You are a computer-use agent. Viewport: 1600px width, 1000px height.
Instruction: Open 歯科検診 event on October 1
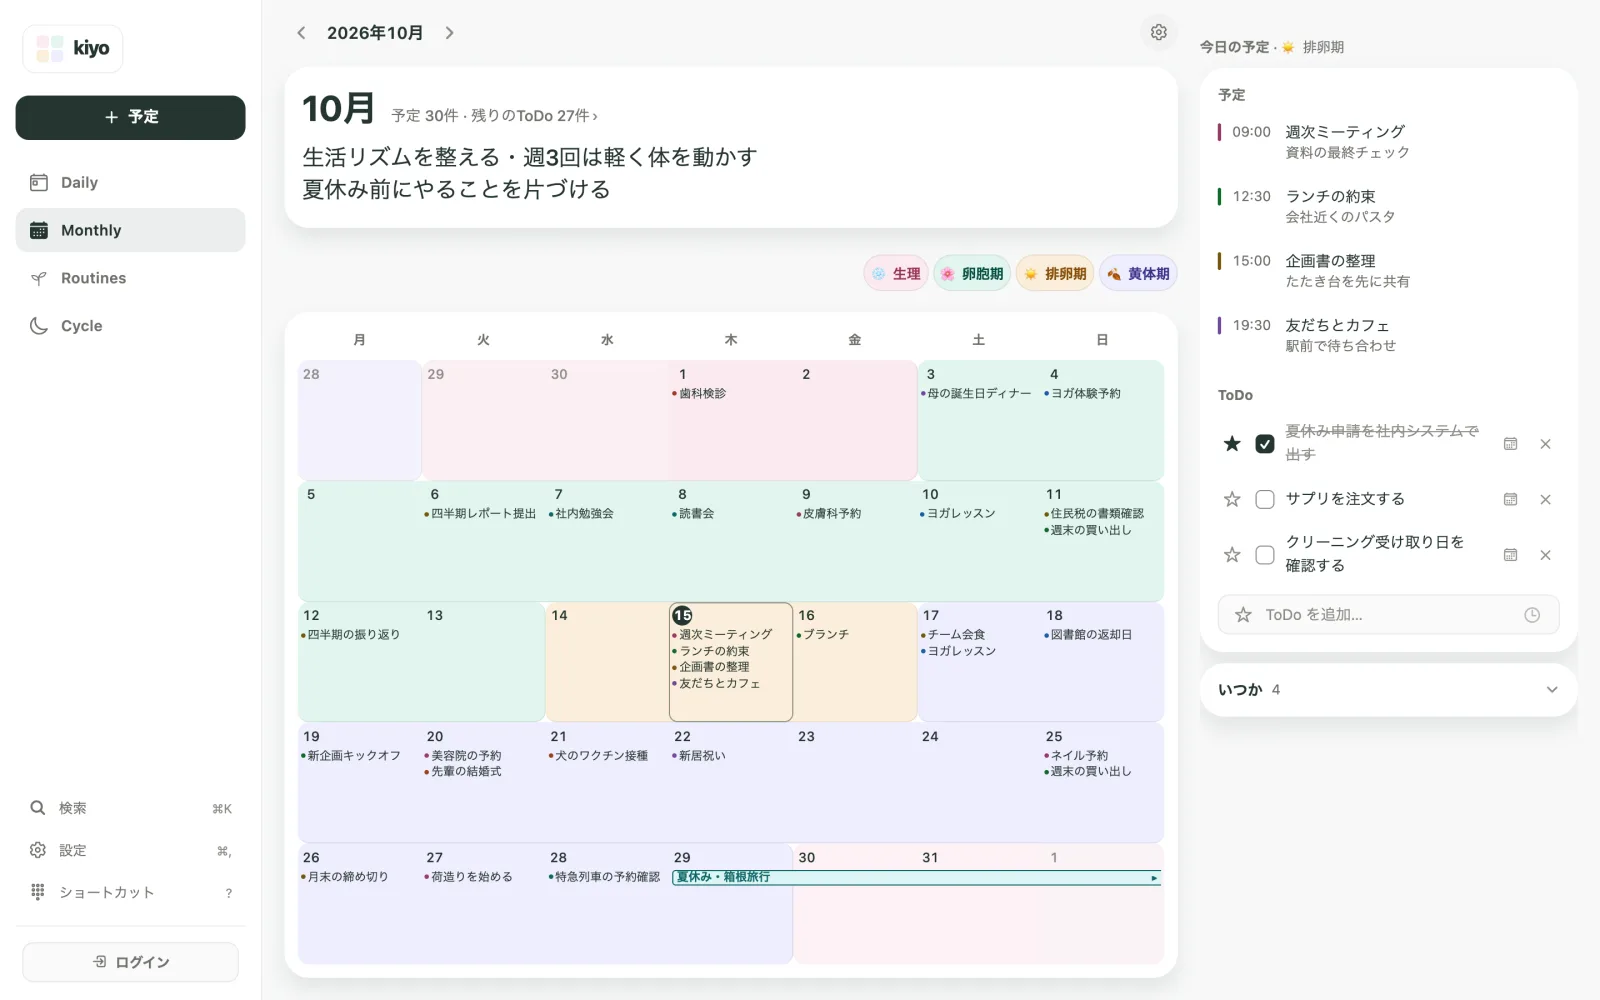click(699, 394)
